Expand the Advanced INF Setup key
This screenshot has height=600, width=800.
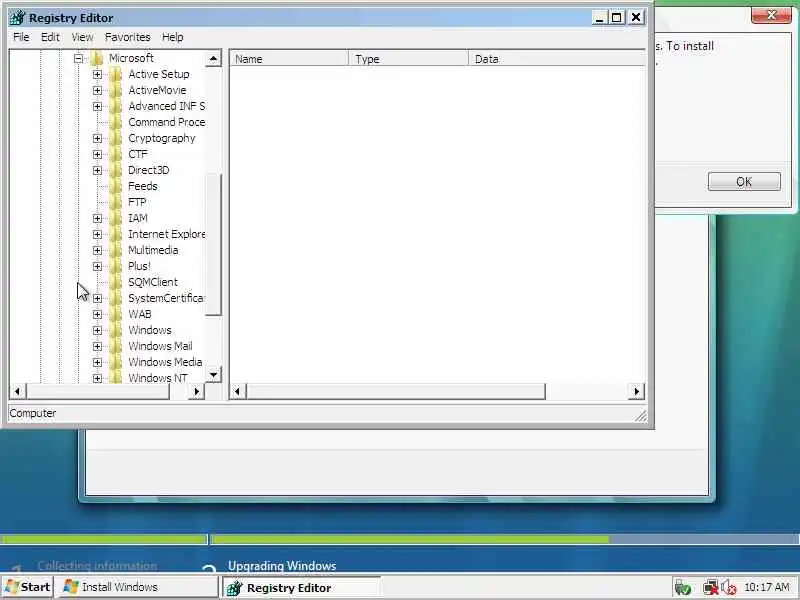click(x=97, y=107)
